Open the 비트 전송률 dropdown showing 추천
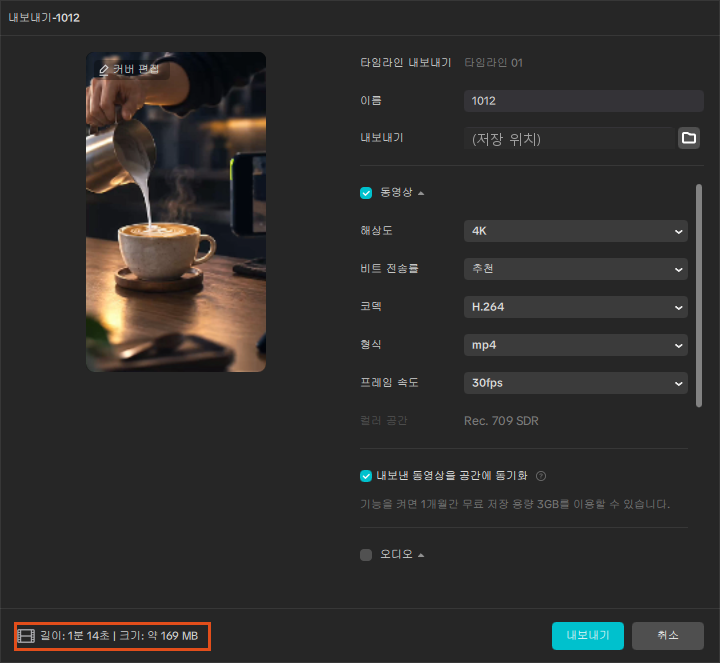 click(x=576, y=269)
